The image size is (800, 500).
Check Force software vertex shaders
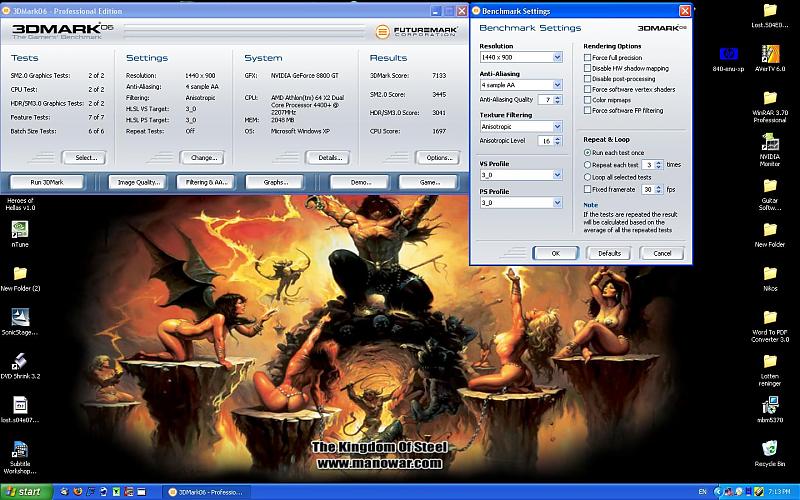point(588,89)
